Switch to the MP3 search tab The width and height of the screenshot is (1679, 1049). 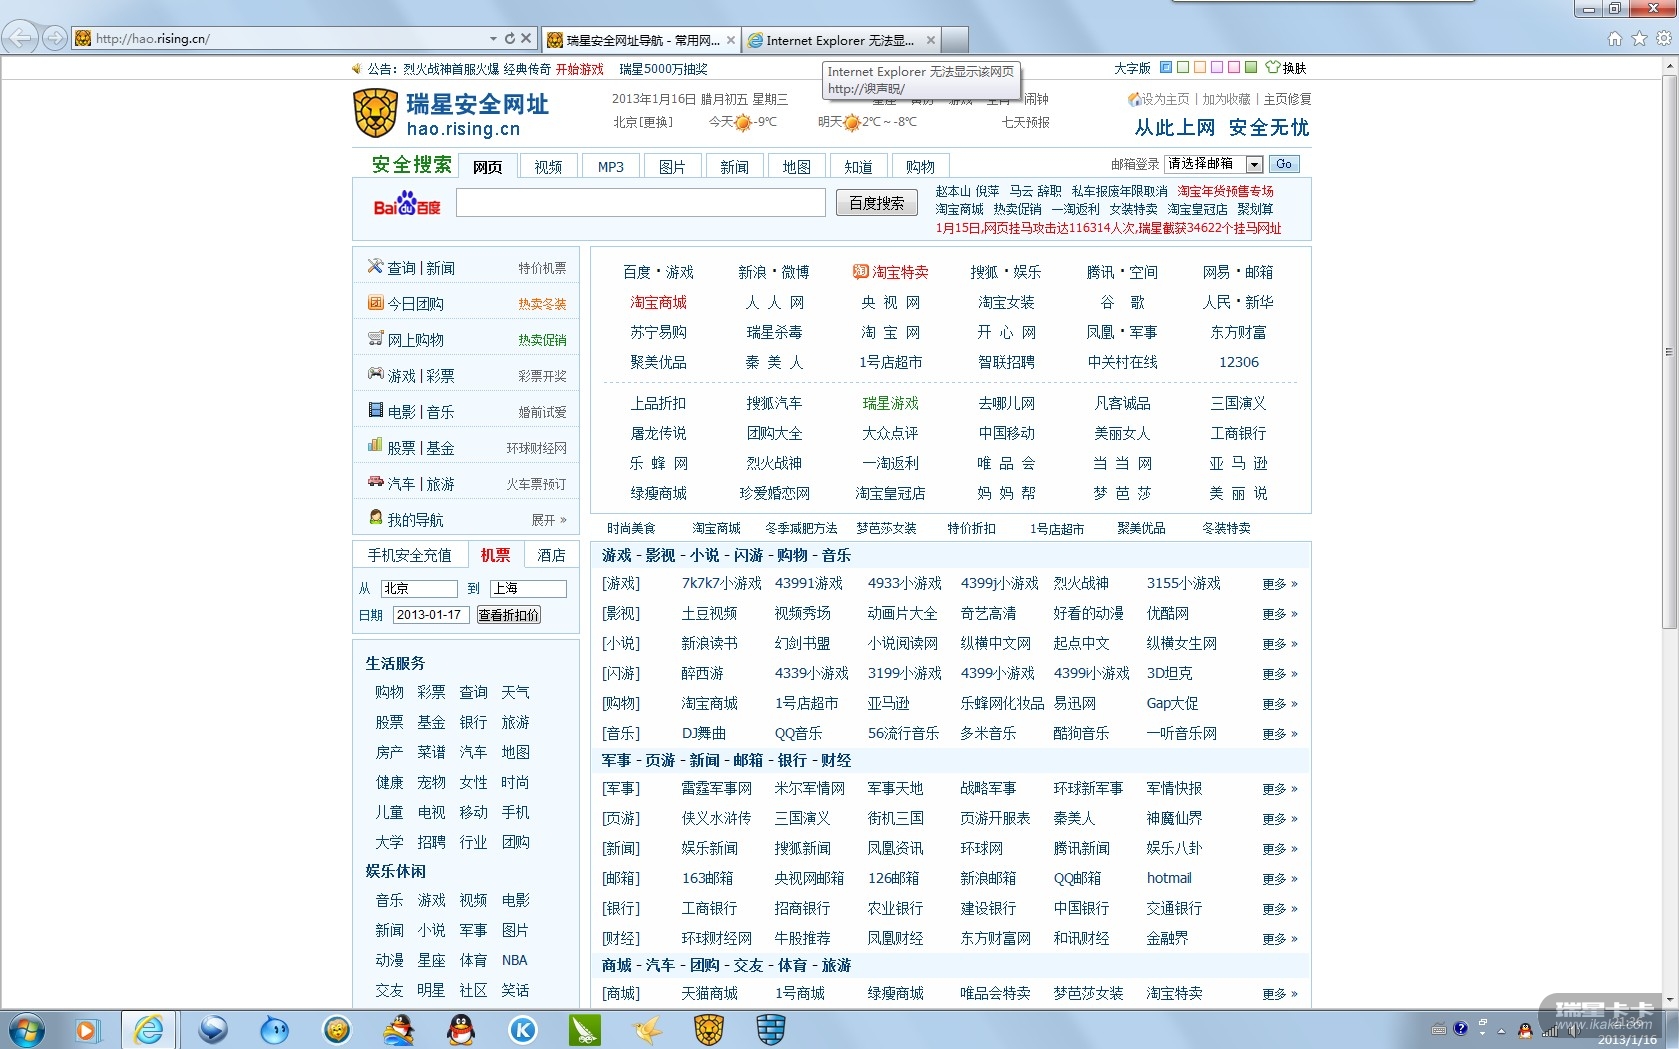click(610, 167)
